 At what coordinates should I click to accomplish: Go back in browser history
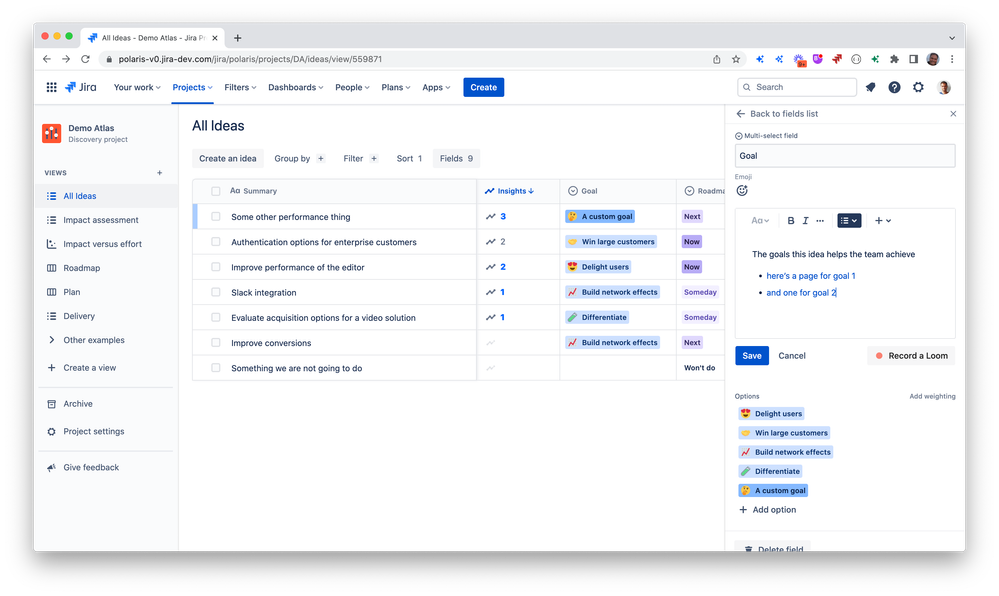coord(47,59)
